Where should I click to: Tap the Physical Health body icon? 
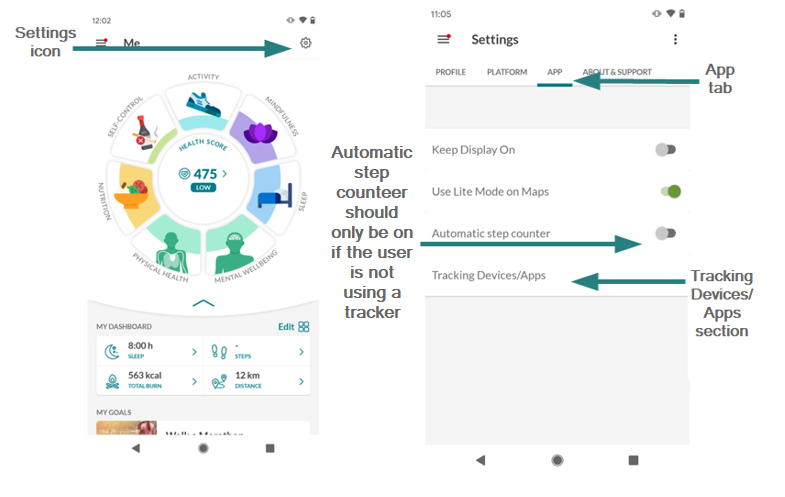[172, 253]
